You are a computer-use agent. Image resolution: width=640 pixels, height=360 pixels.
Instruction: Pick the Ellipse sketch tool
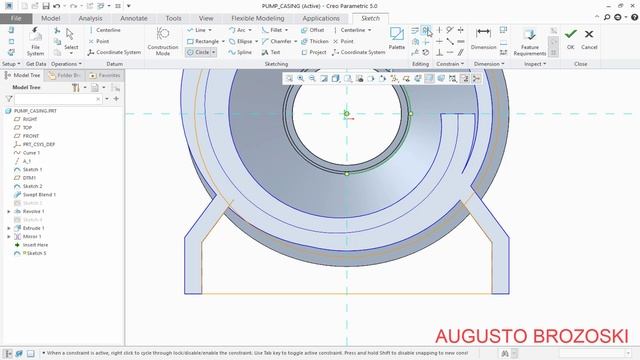coord(241,41)
